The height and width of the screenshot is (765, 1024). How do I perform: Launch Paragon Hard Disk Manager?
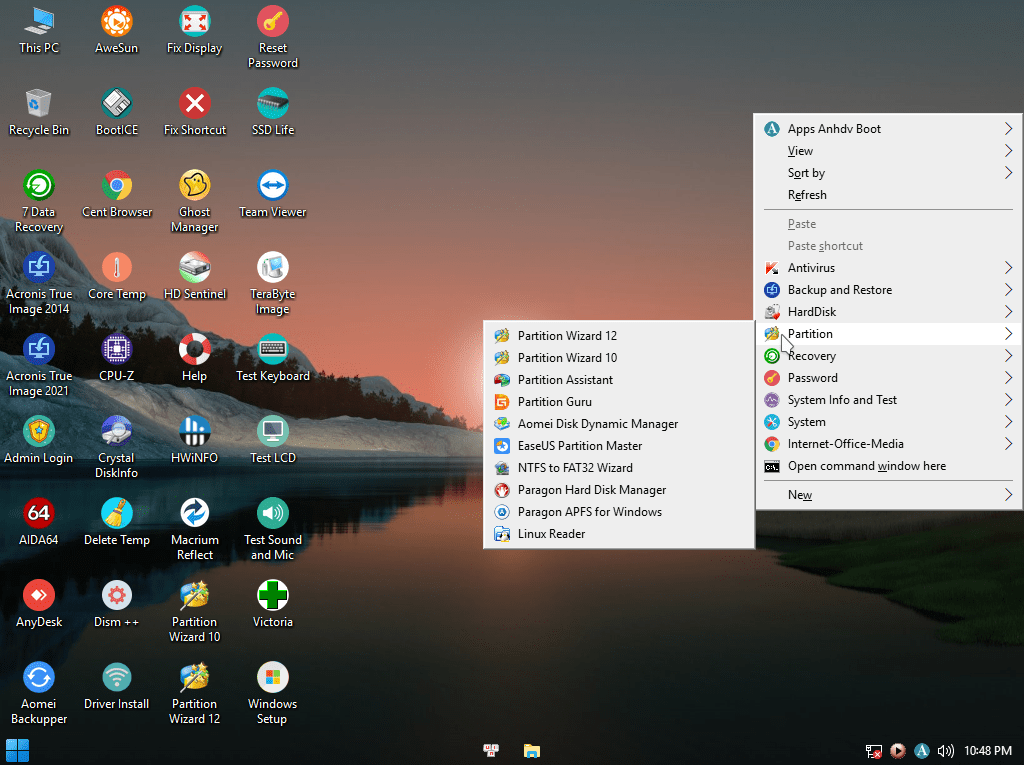[619, 490]
